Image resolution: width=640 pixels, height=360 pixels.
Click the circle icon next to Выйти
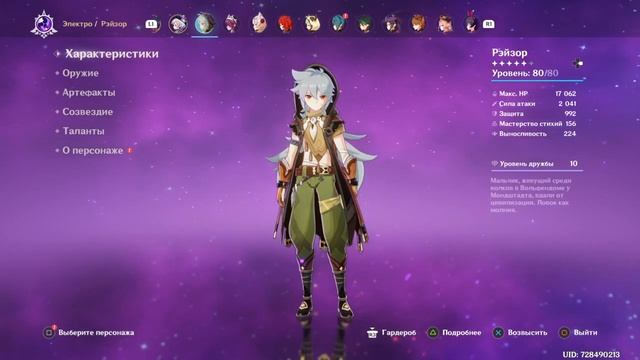point(564,333)
